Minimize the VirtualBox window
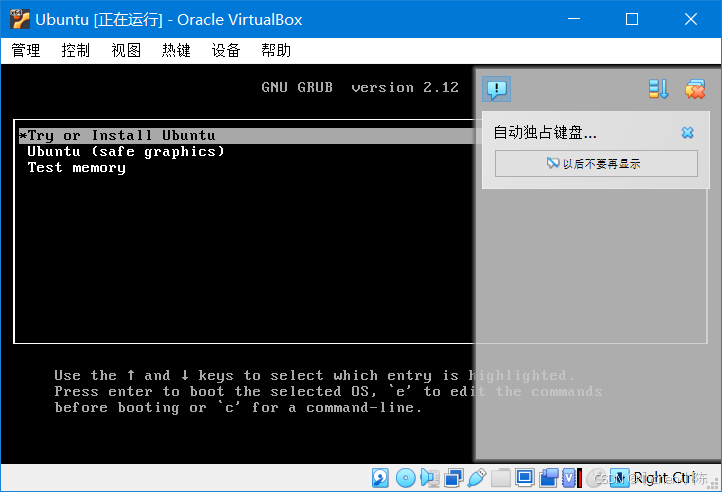Viewport: 722px width, 492px height. click(x=574, y=19)
